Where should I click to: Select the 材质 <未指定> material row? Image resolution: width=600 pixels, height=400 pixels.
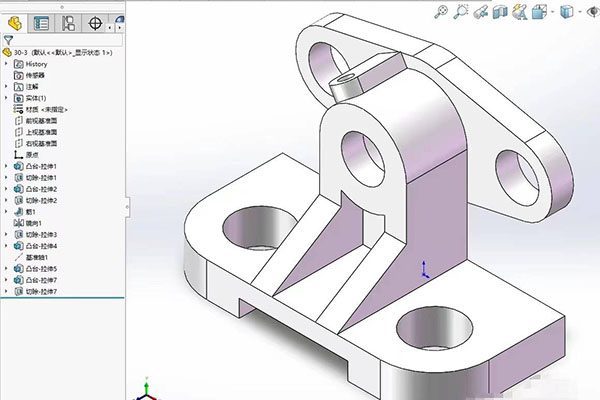(41, 109)
